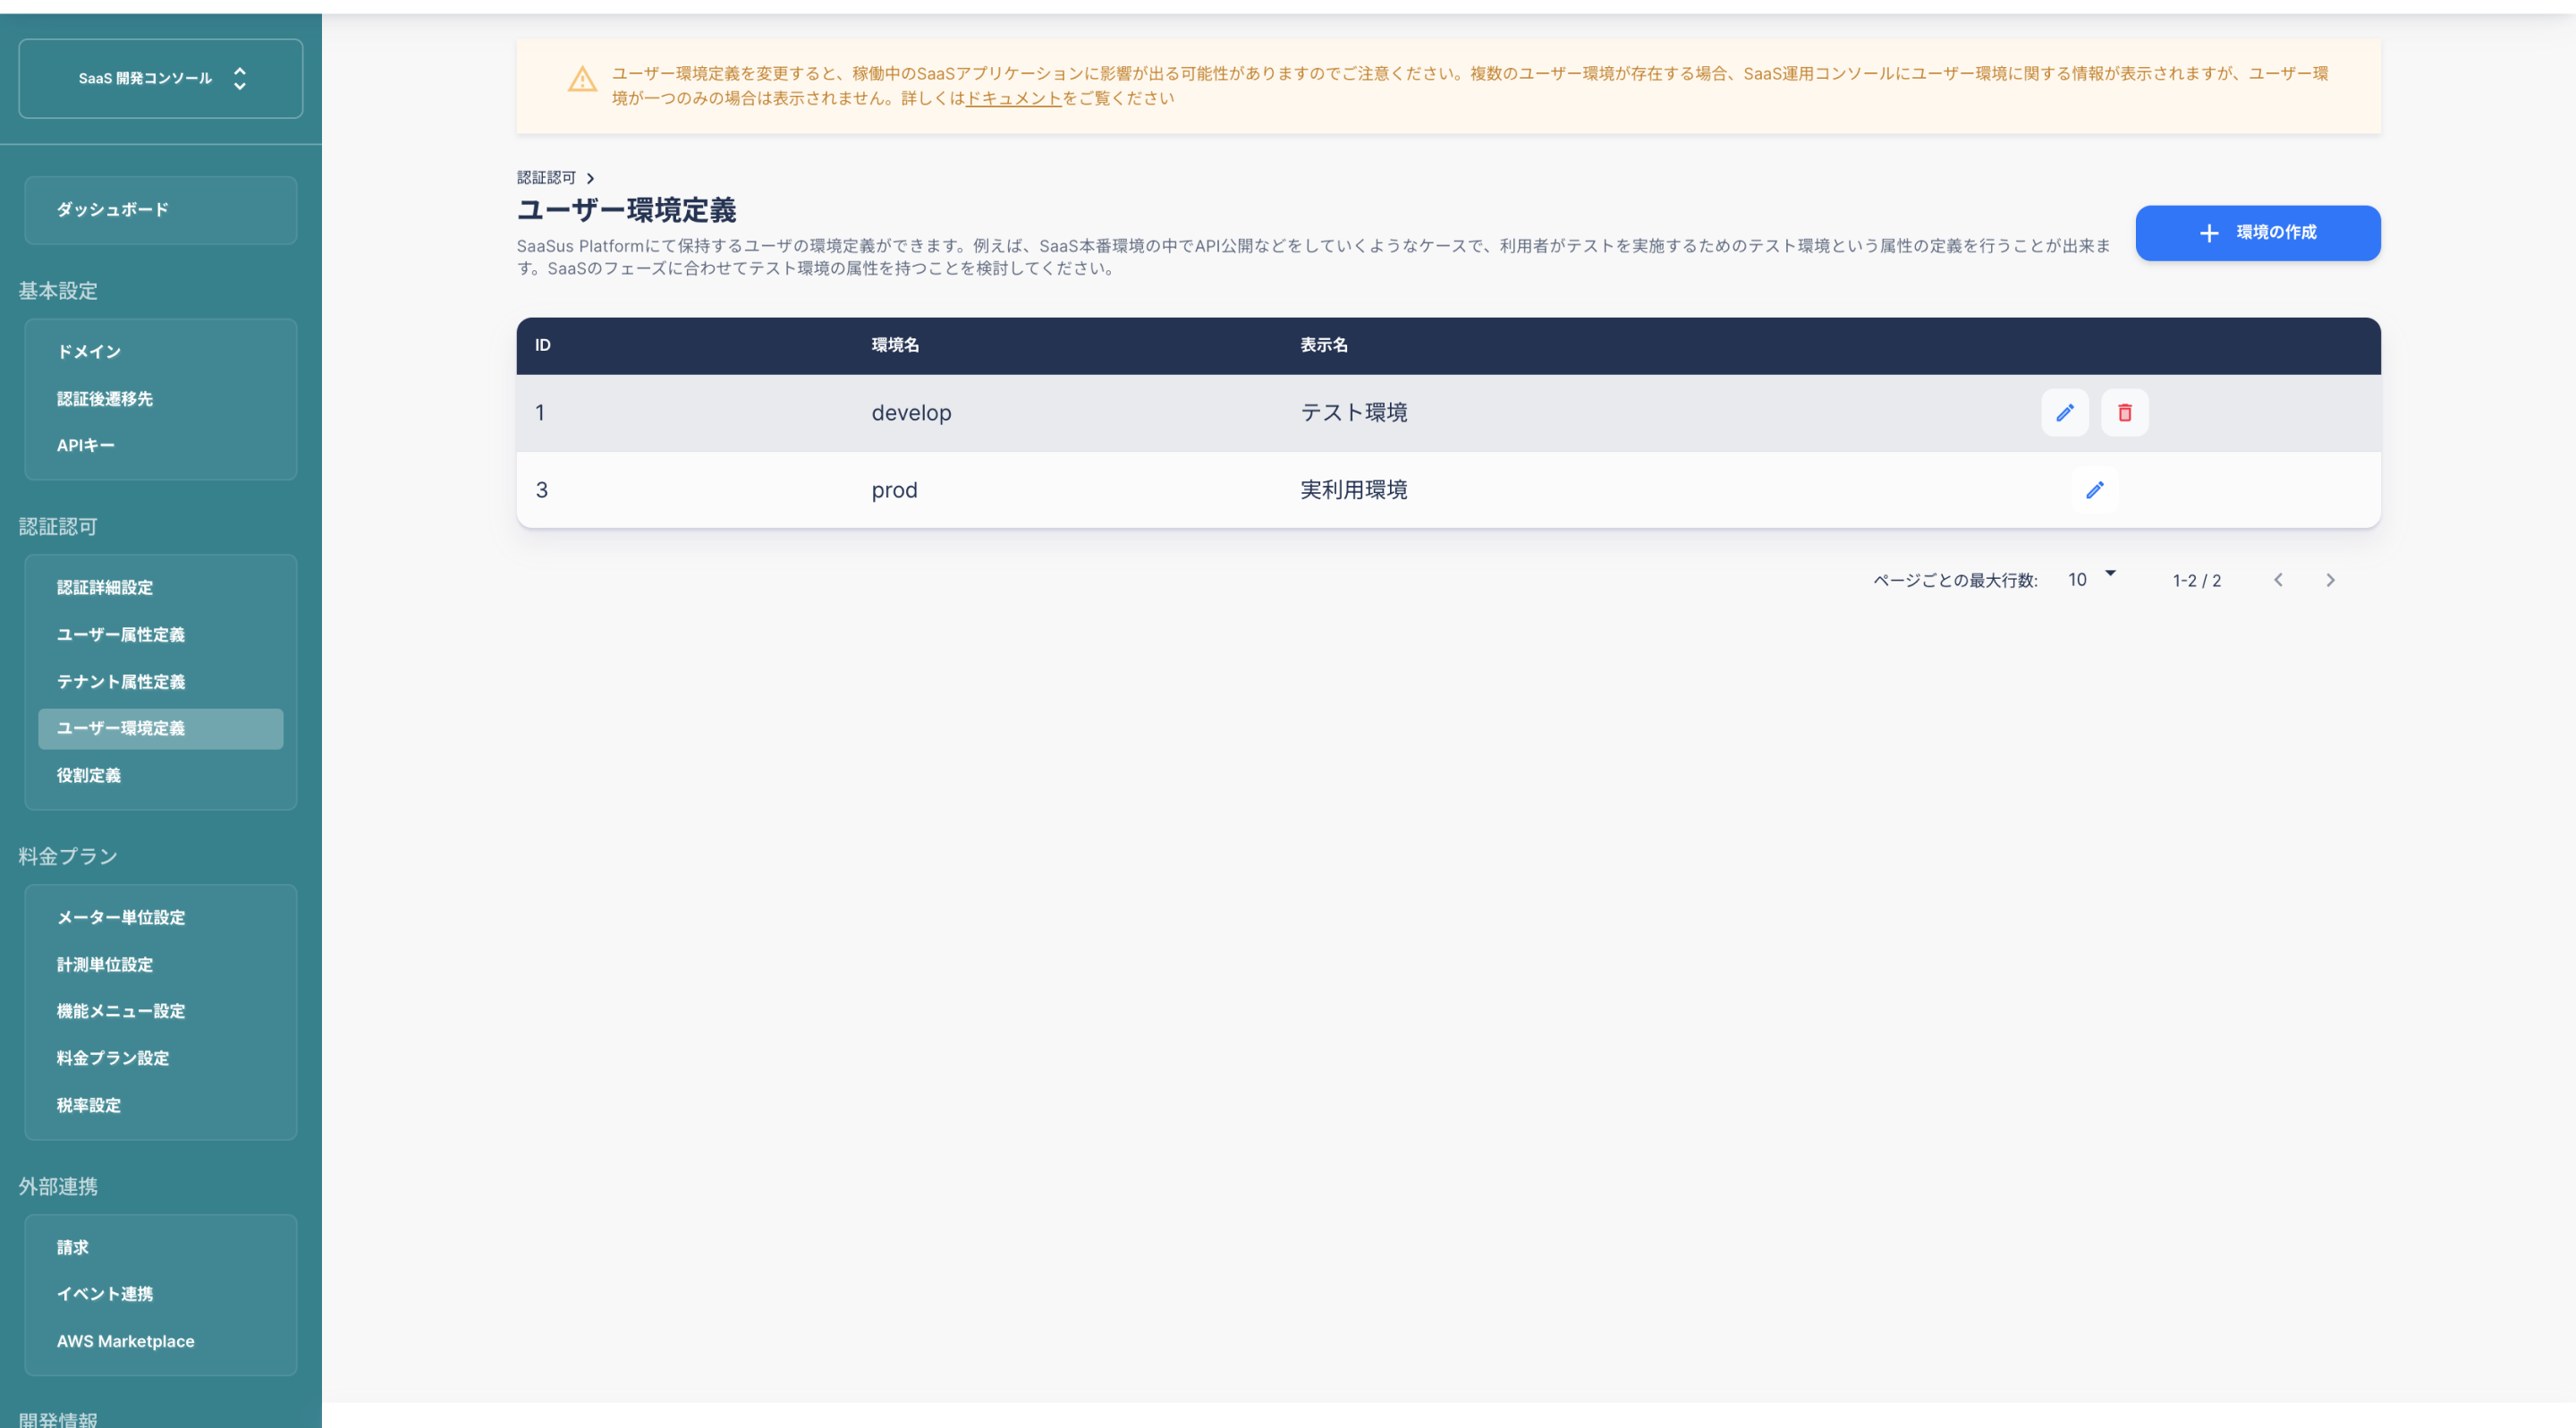Image resolution: width=2576 pixels, height=1428 pixels.
Task: Open メーター単位設定 page
Action: pos(161,918)
